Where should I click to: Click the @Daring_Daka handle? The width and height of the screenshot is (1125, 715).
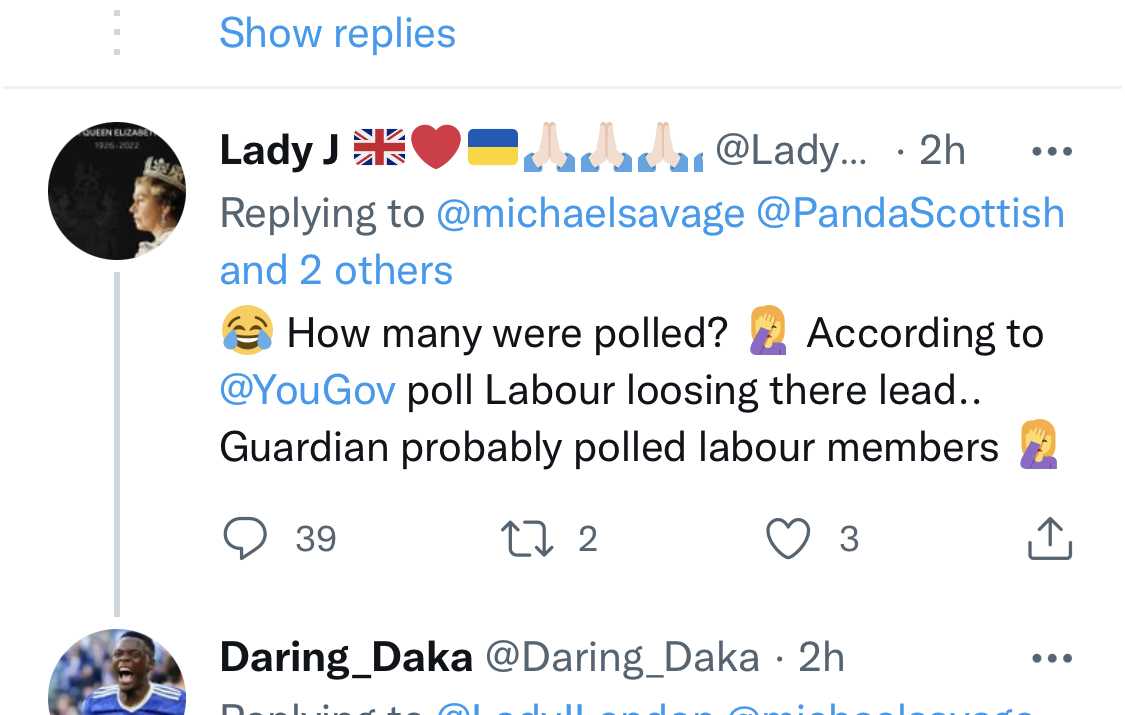coord(622,658)
